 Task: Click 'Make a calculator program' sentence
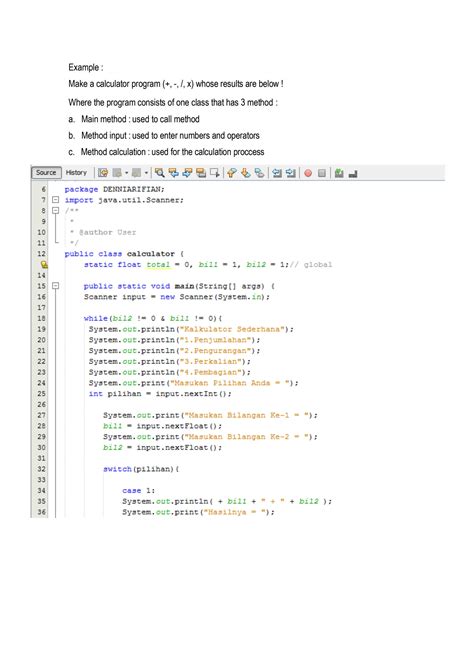pyautogui.click(x=176, y=84)
